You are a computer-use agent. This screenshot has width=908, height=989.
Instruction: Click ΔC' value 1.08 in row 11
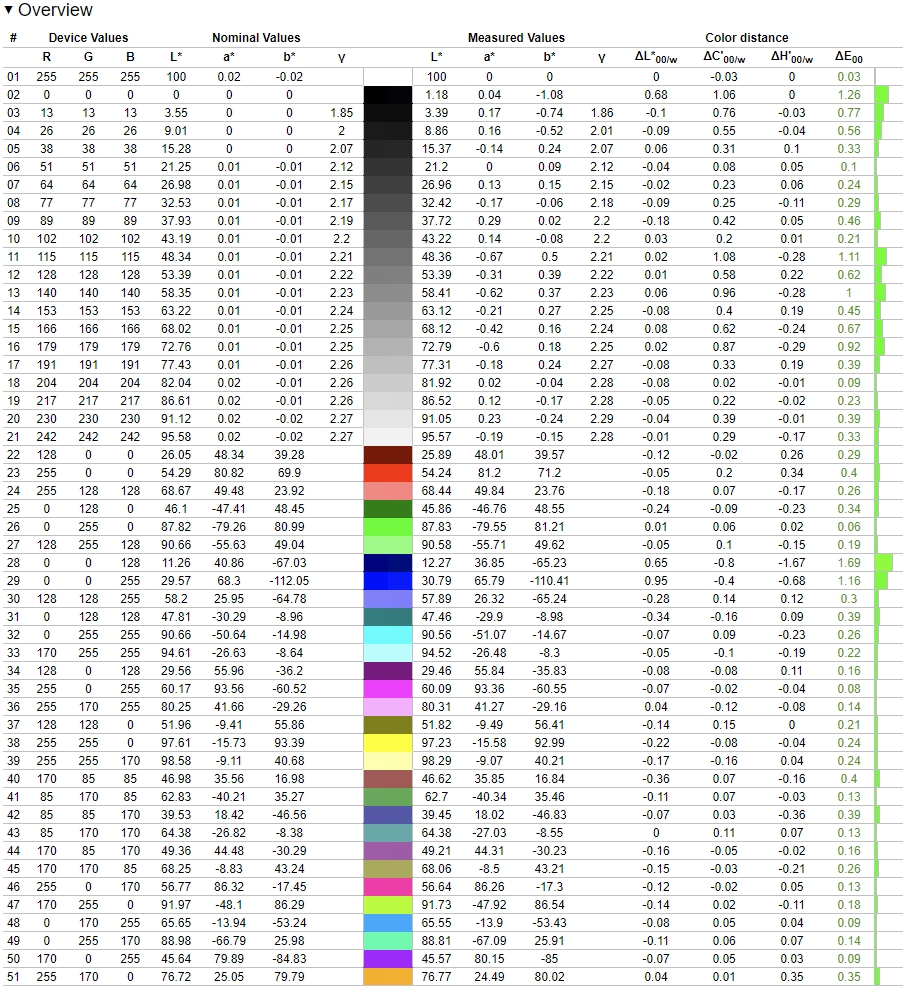[x=724, y=257]
